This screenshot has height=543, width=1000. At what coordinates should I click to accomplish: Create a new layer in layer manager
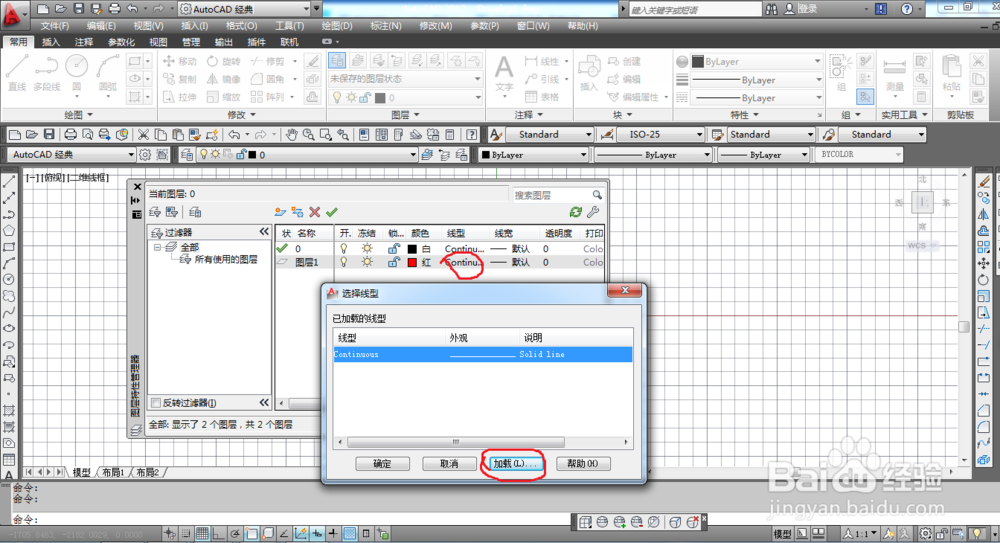tap(279, 212)
